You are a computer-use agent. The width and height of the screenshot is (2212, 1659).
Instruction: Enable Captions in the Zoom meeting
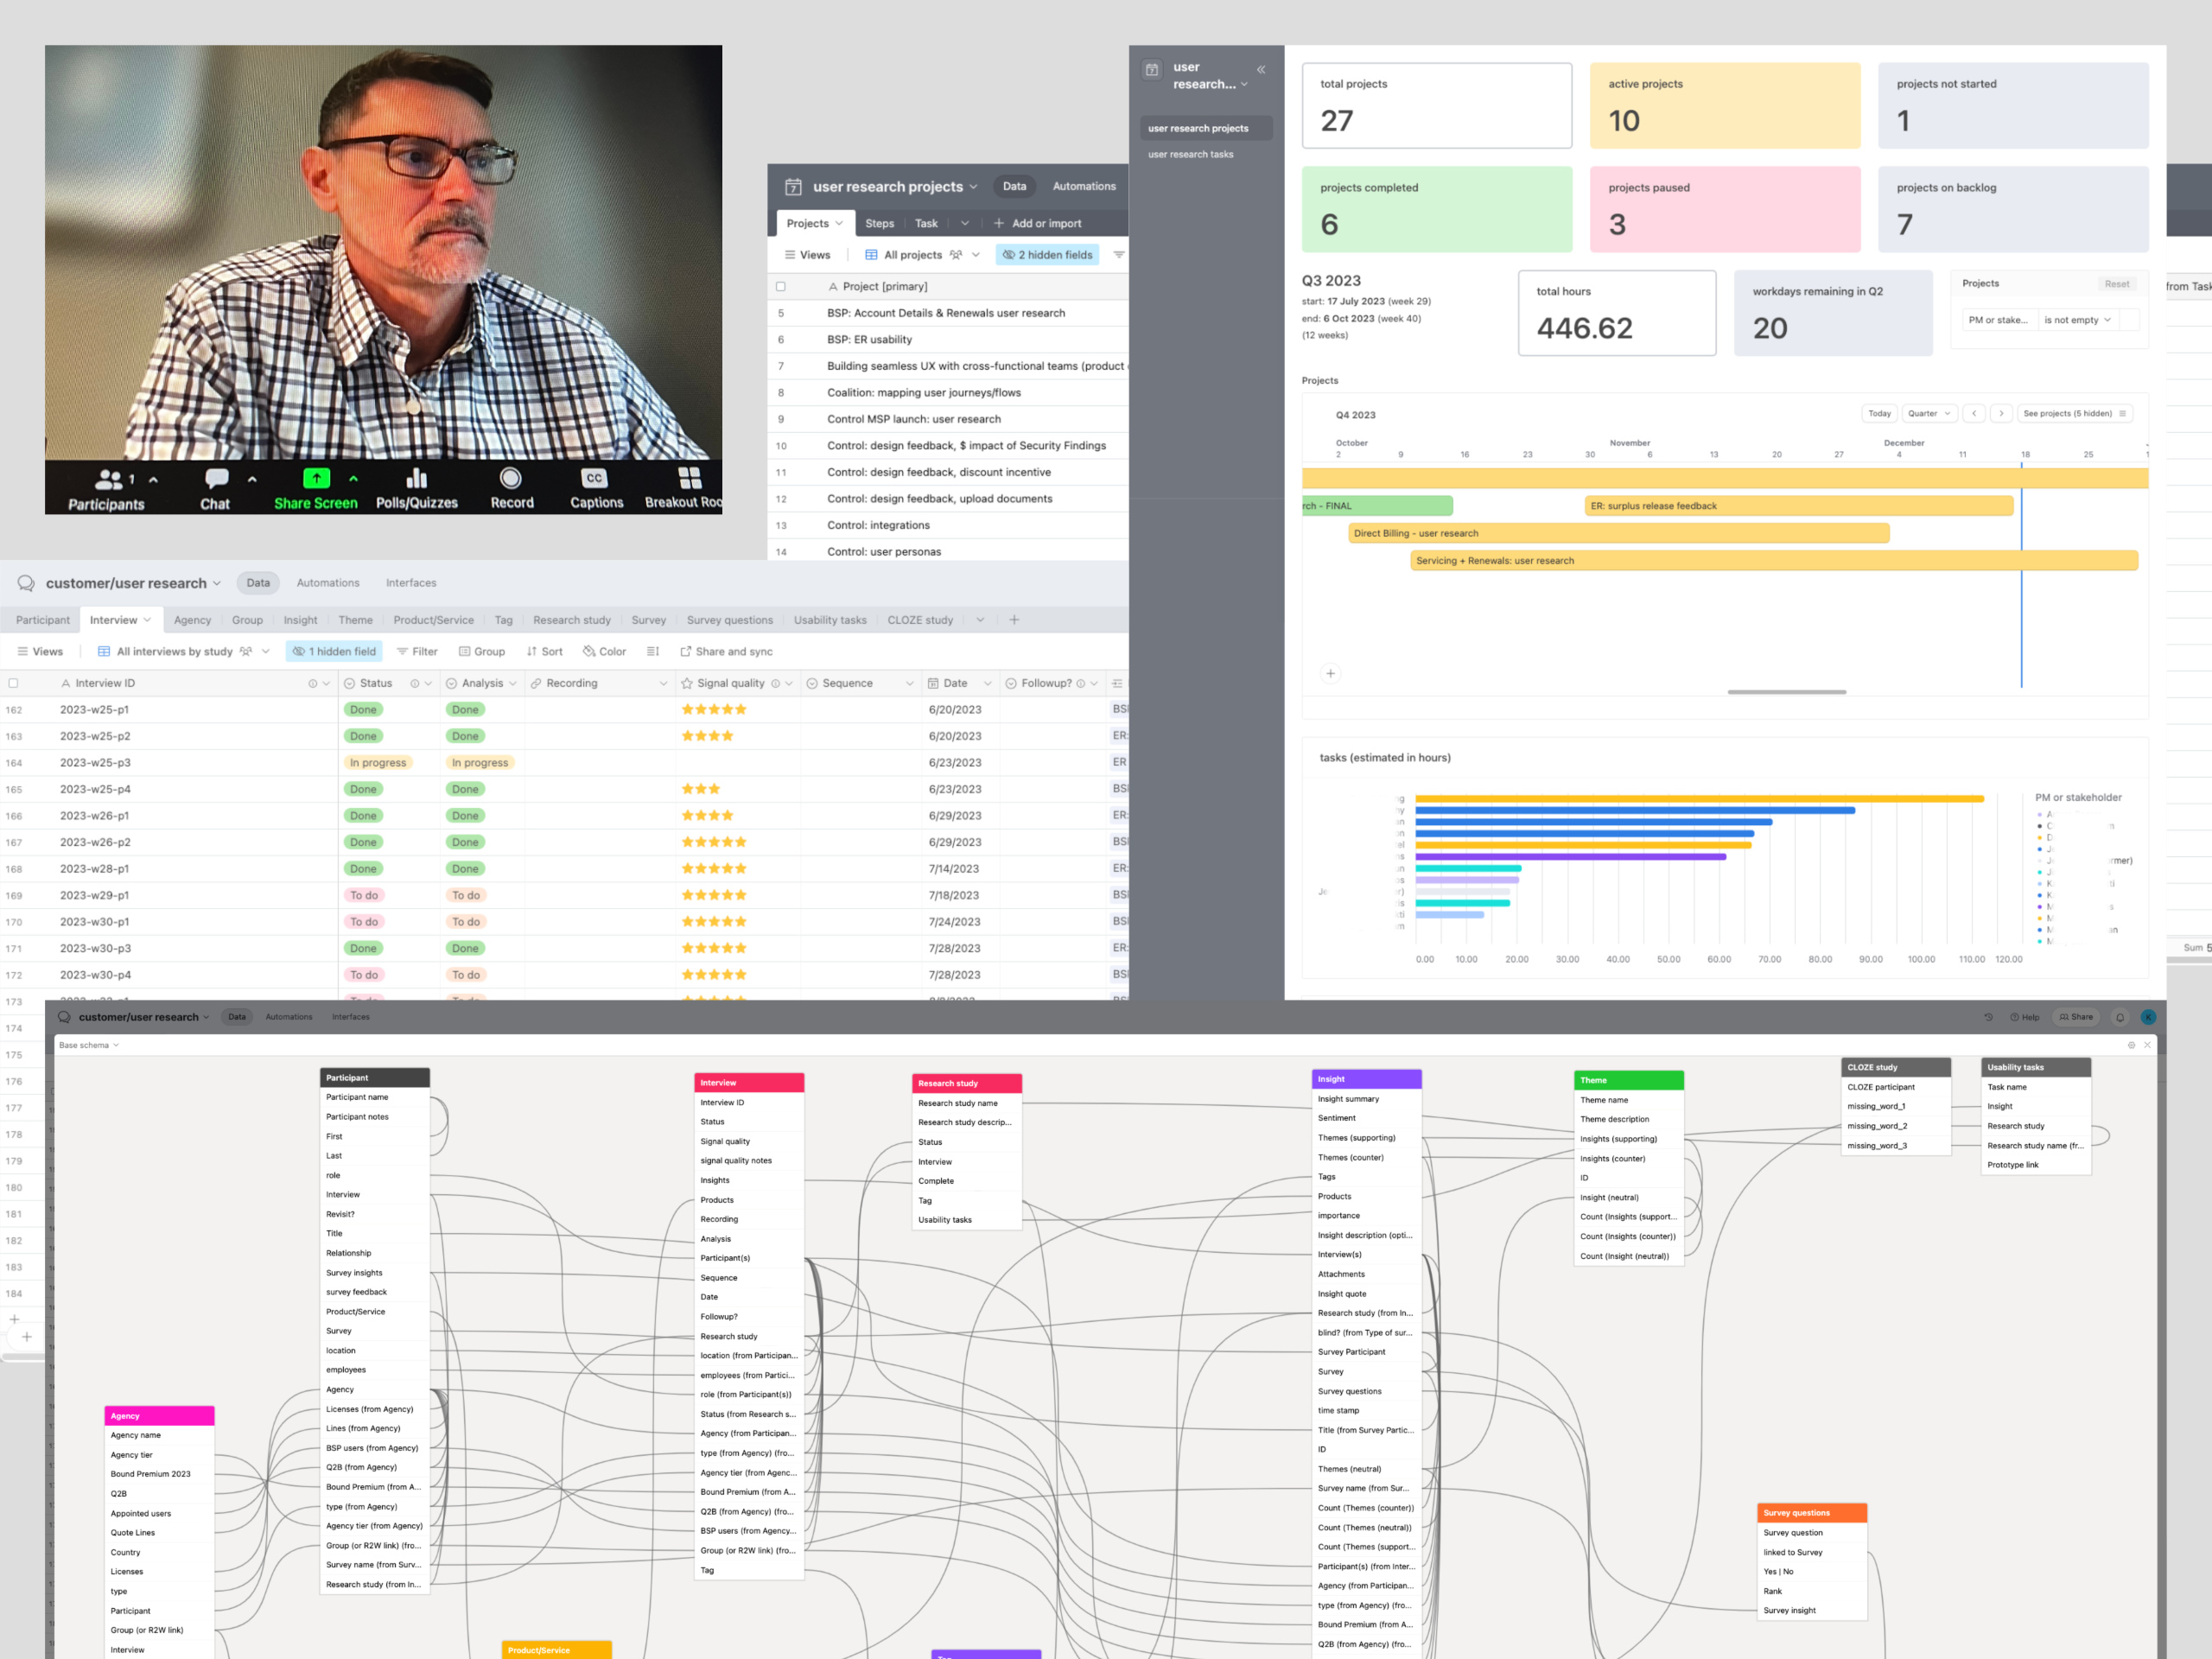click(x=595, y=488)
